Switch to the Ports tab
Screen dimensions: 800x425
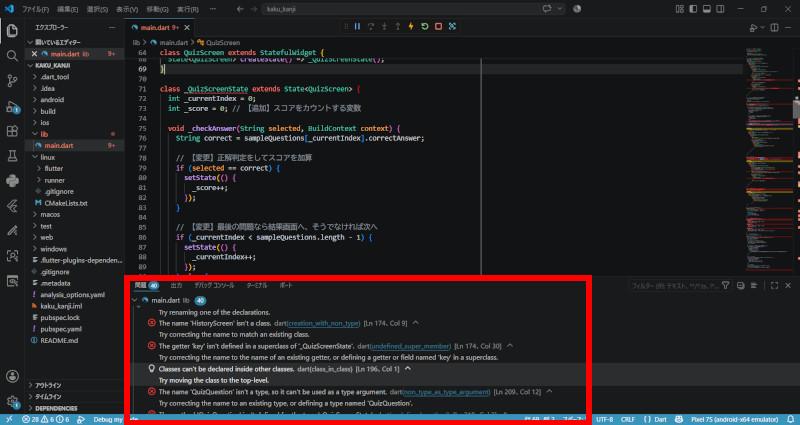[286, 286]
